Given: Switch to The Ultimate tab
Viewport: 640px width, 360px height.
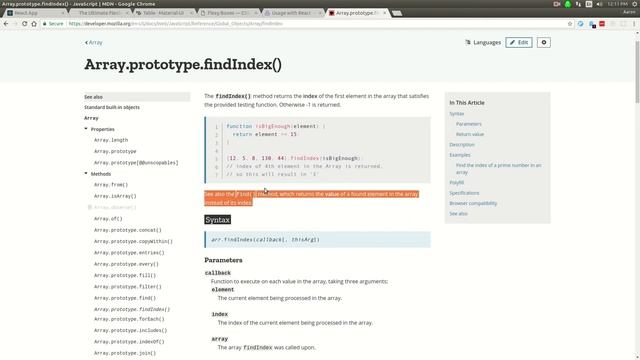Looking at the screenshot, I should coord(100,13).
